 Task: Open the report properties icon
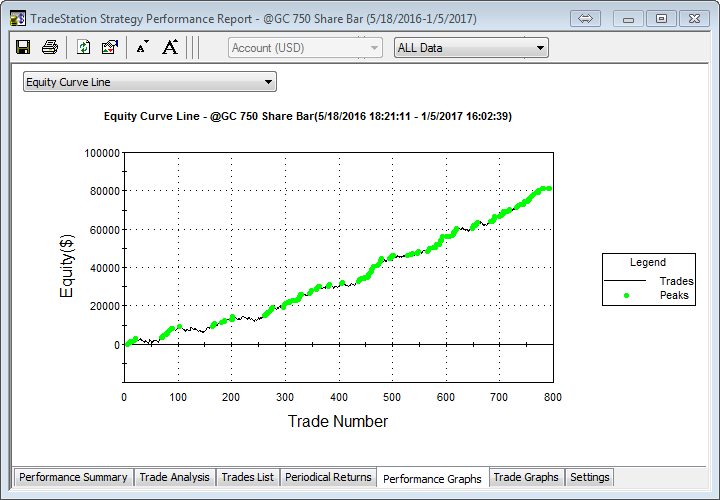click(109, 47)
